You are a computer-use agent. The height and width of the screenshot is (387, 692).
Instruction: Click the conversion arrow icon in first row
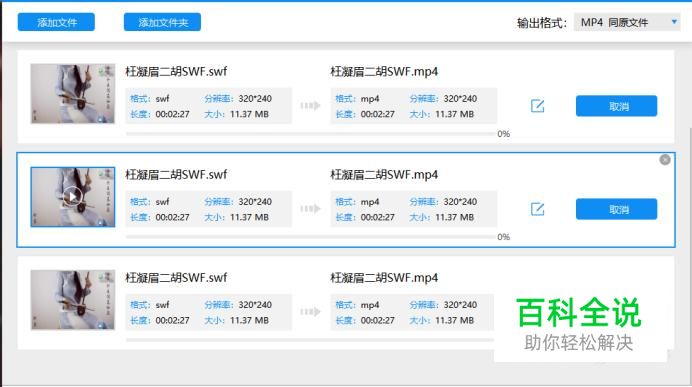coord(310,105)
